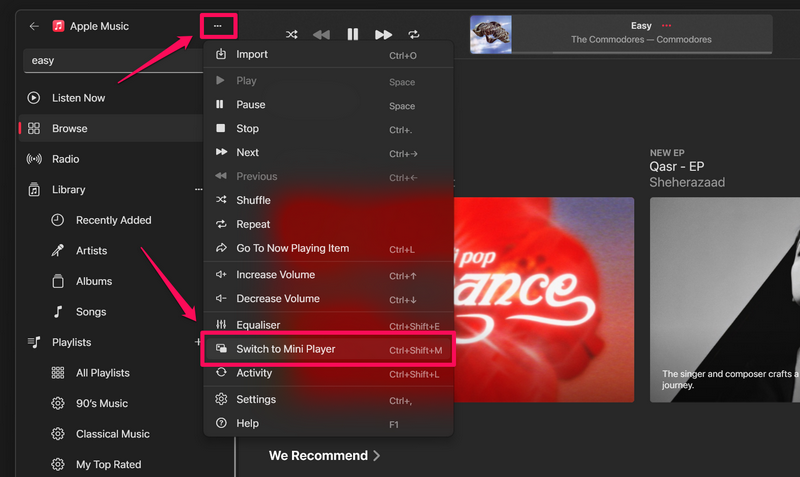Open Artists with the microphone icon

(91, 251)
